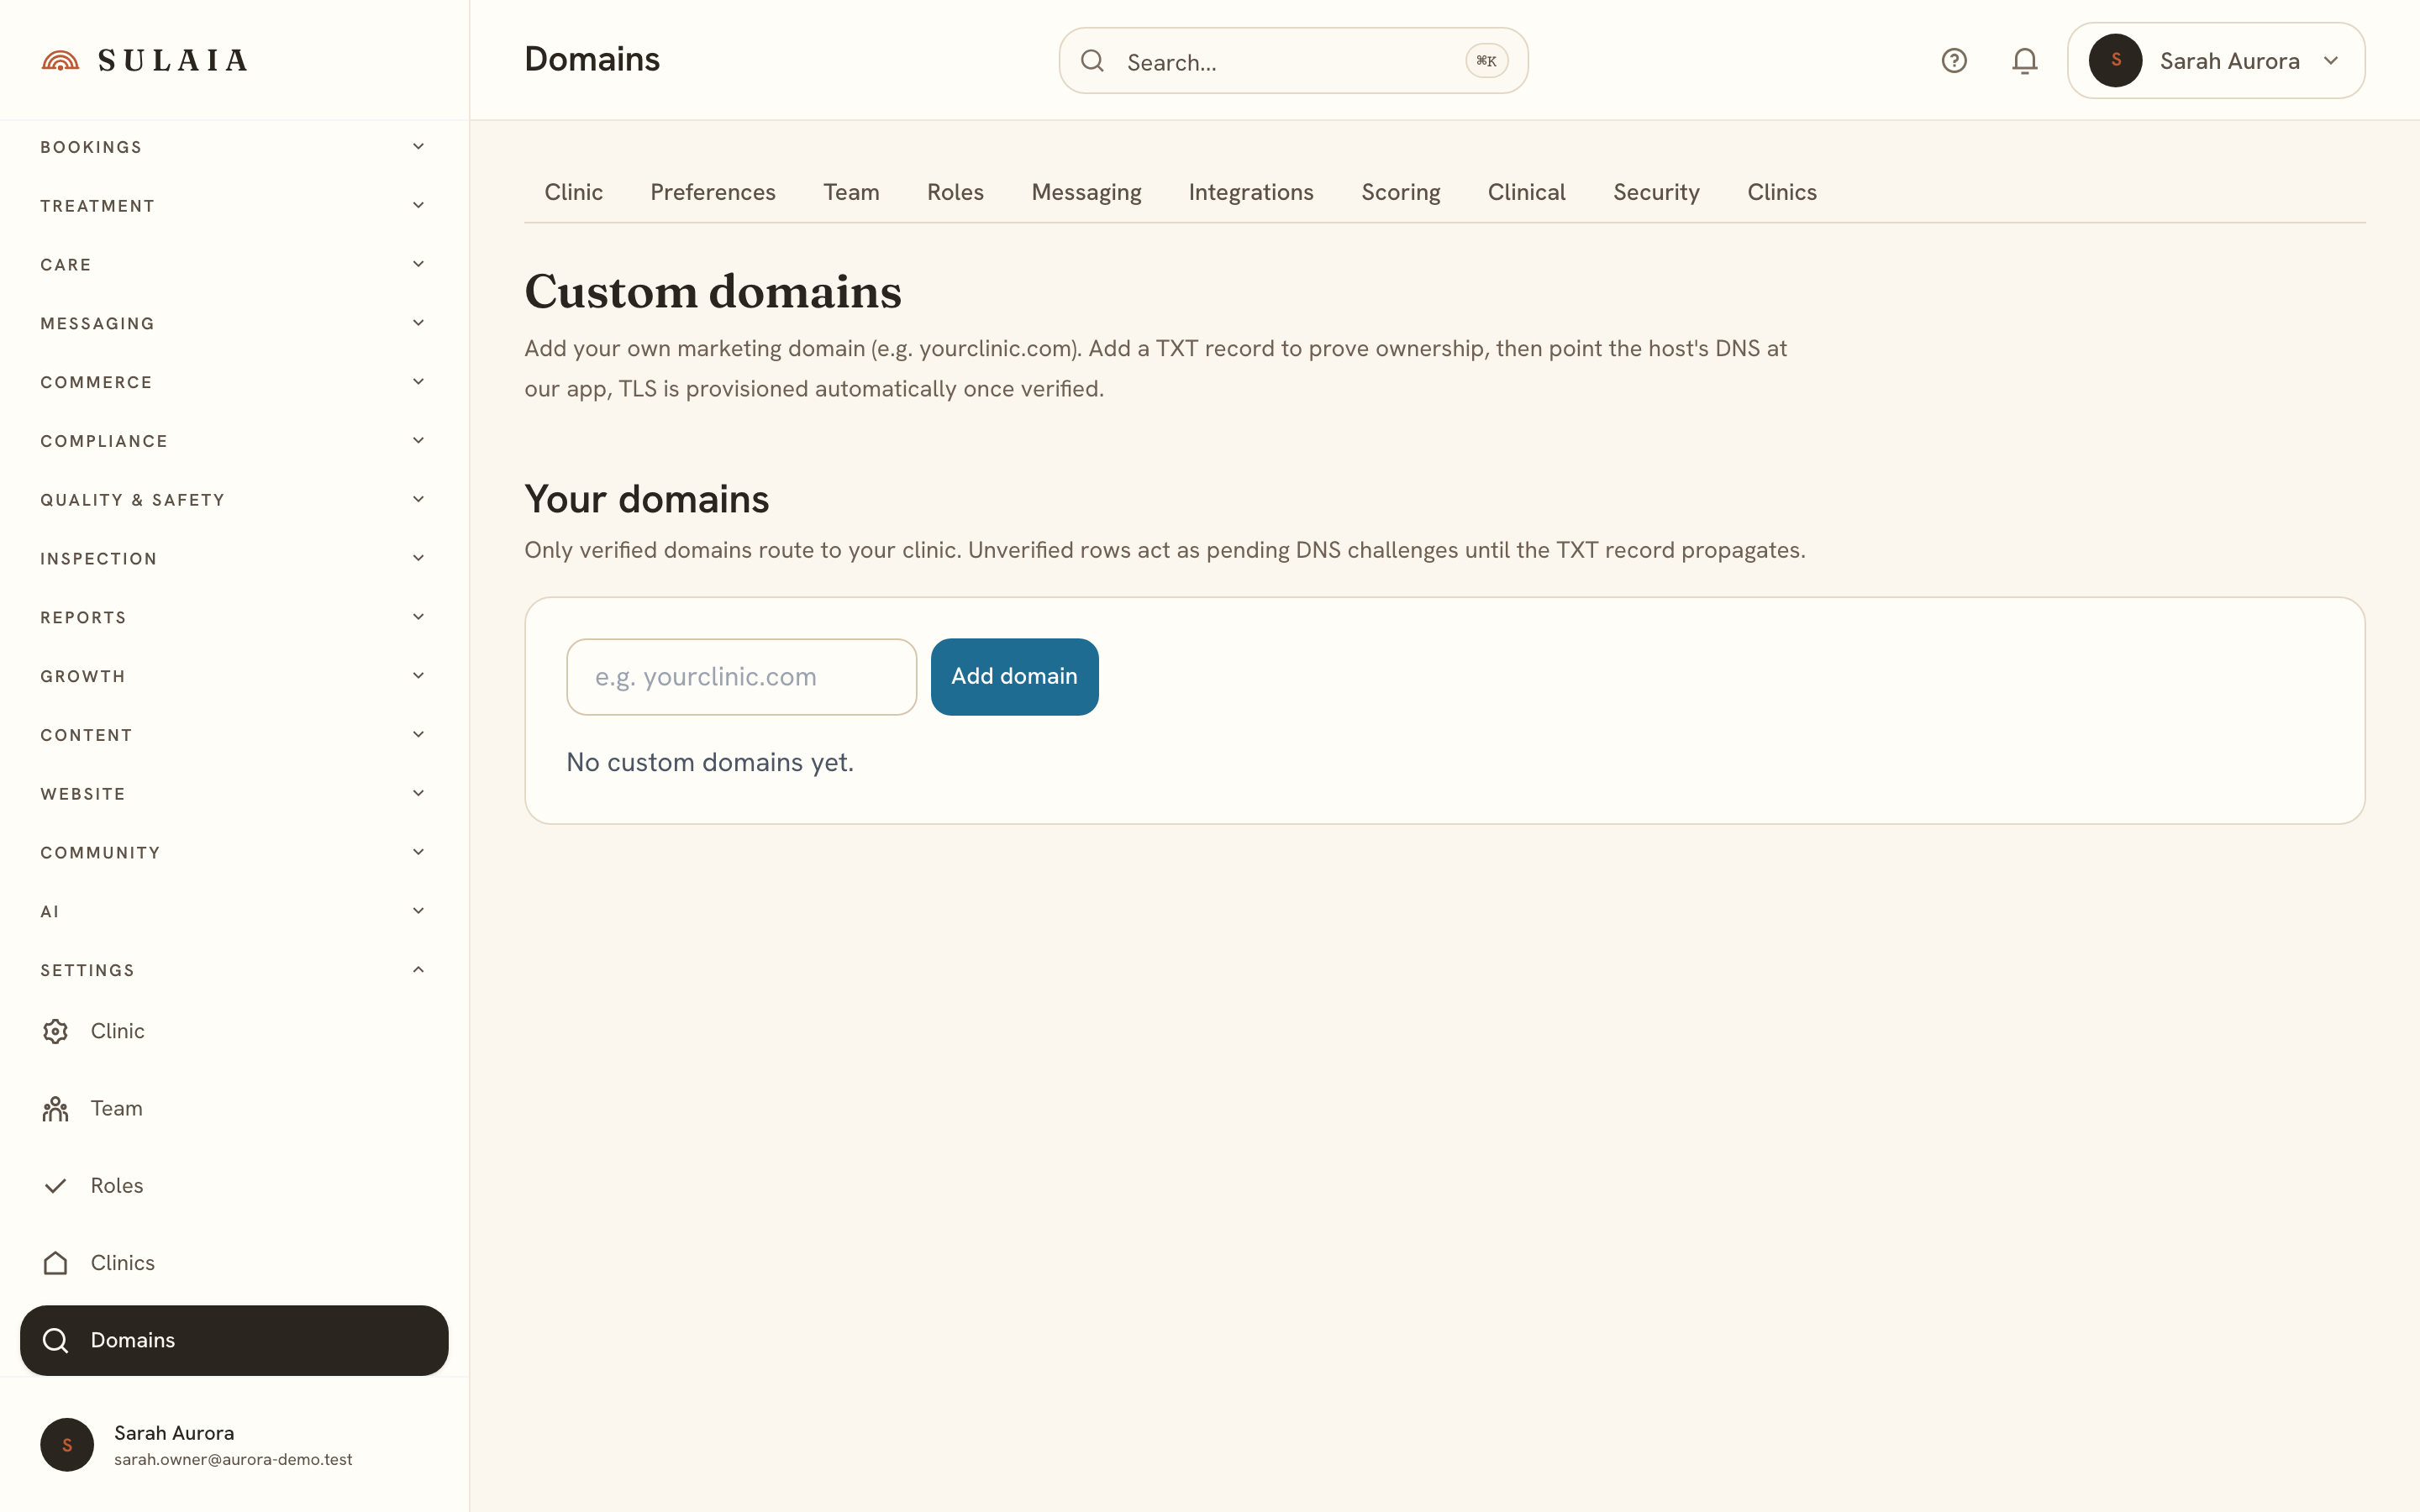Click the Domains magnifier icon in sidebar
This screenshot has height=1512, width=2420.
[x=56, y=1340]
